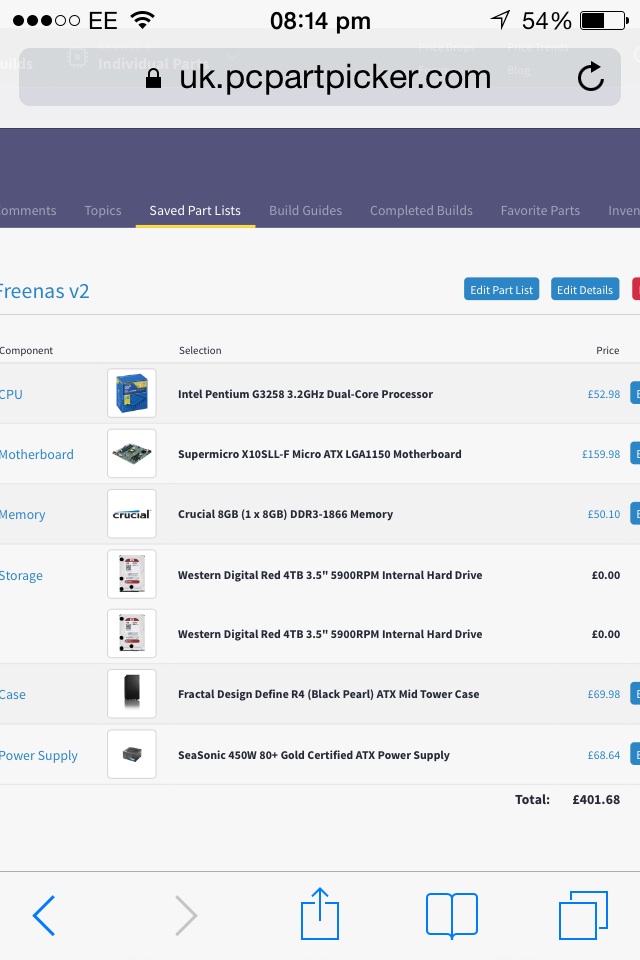640x960 pixels.
Task: Click the £52.98 CPU price link
Action: [x=604, y=394]
